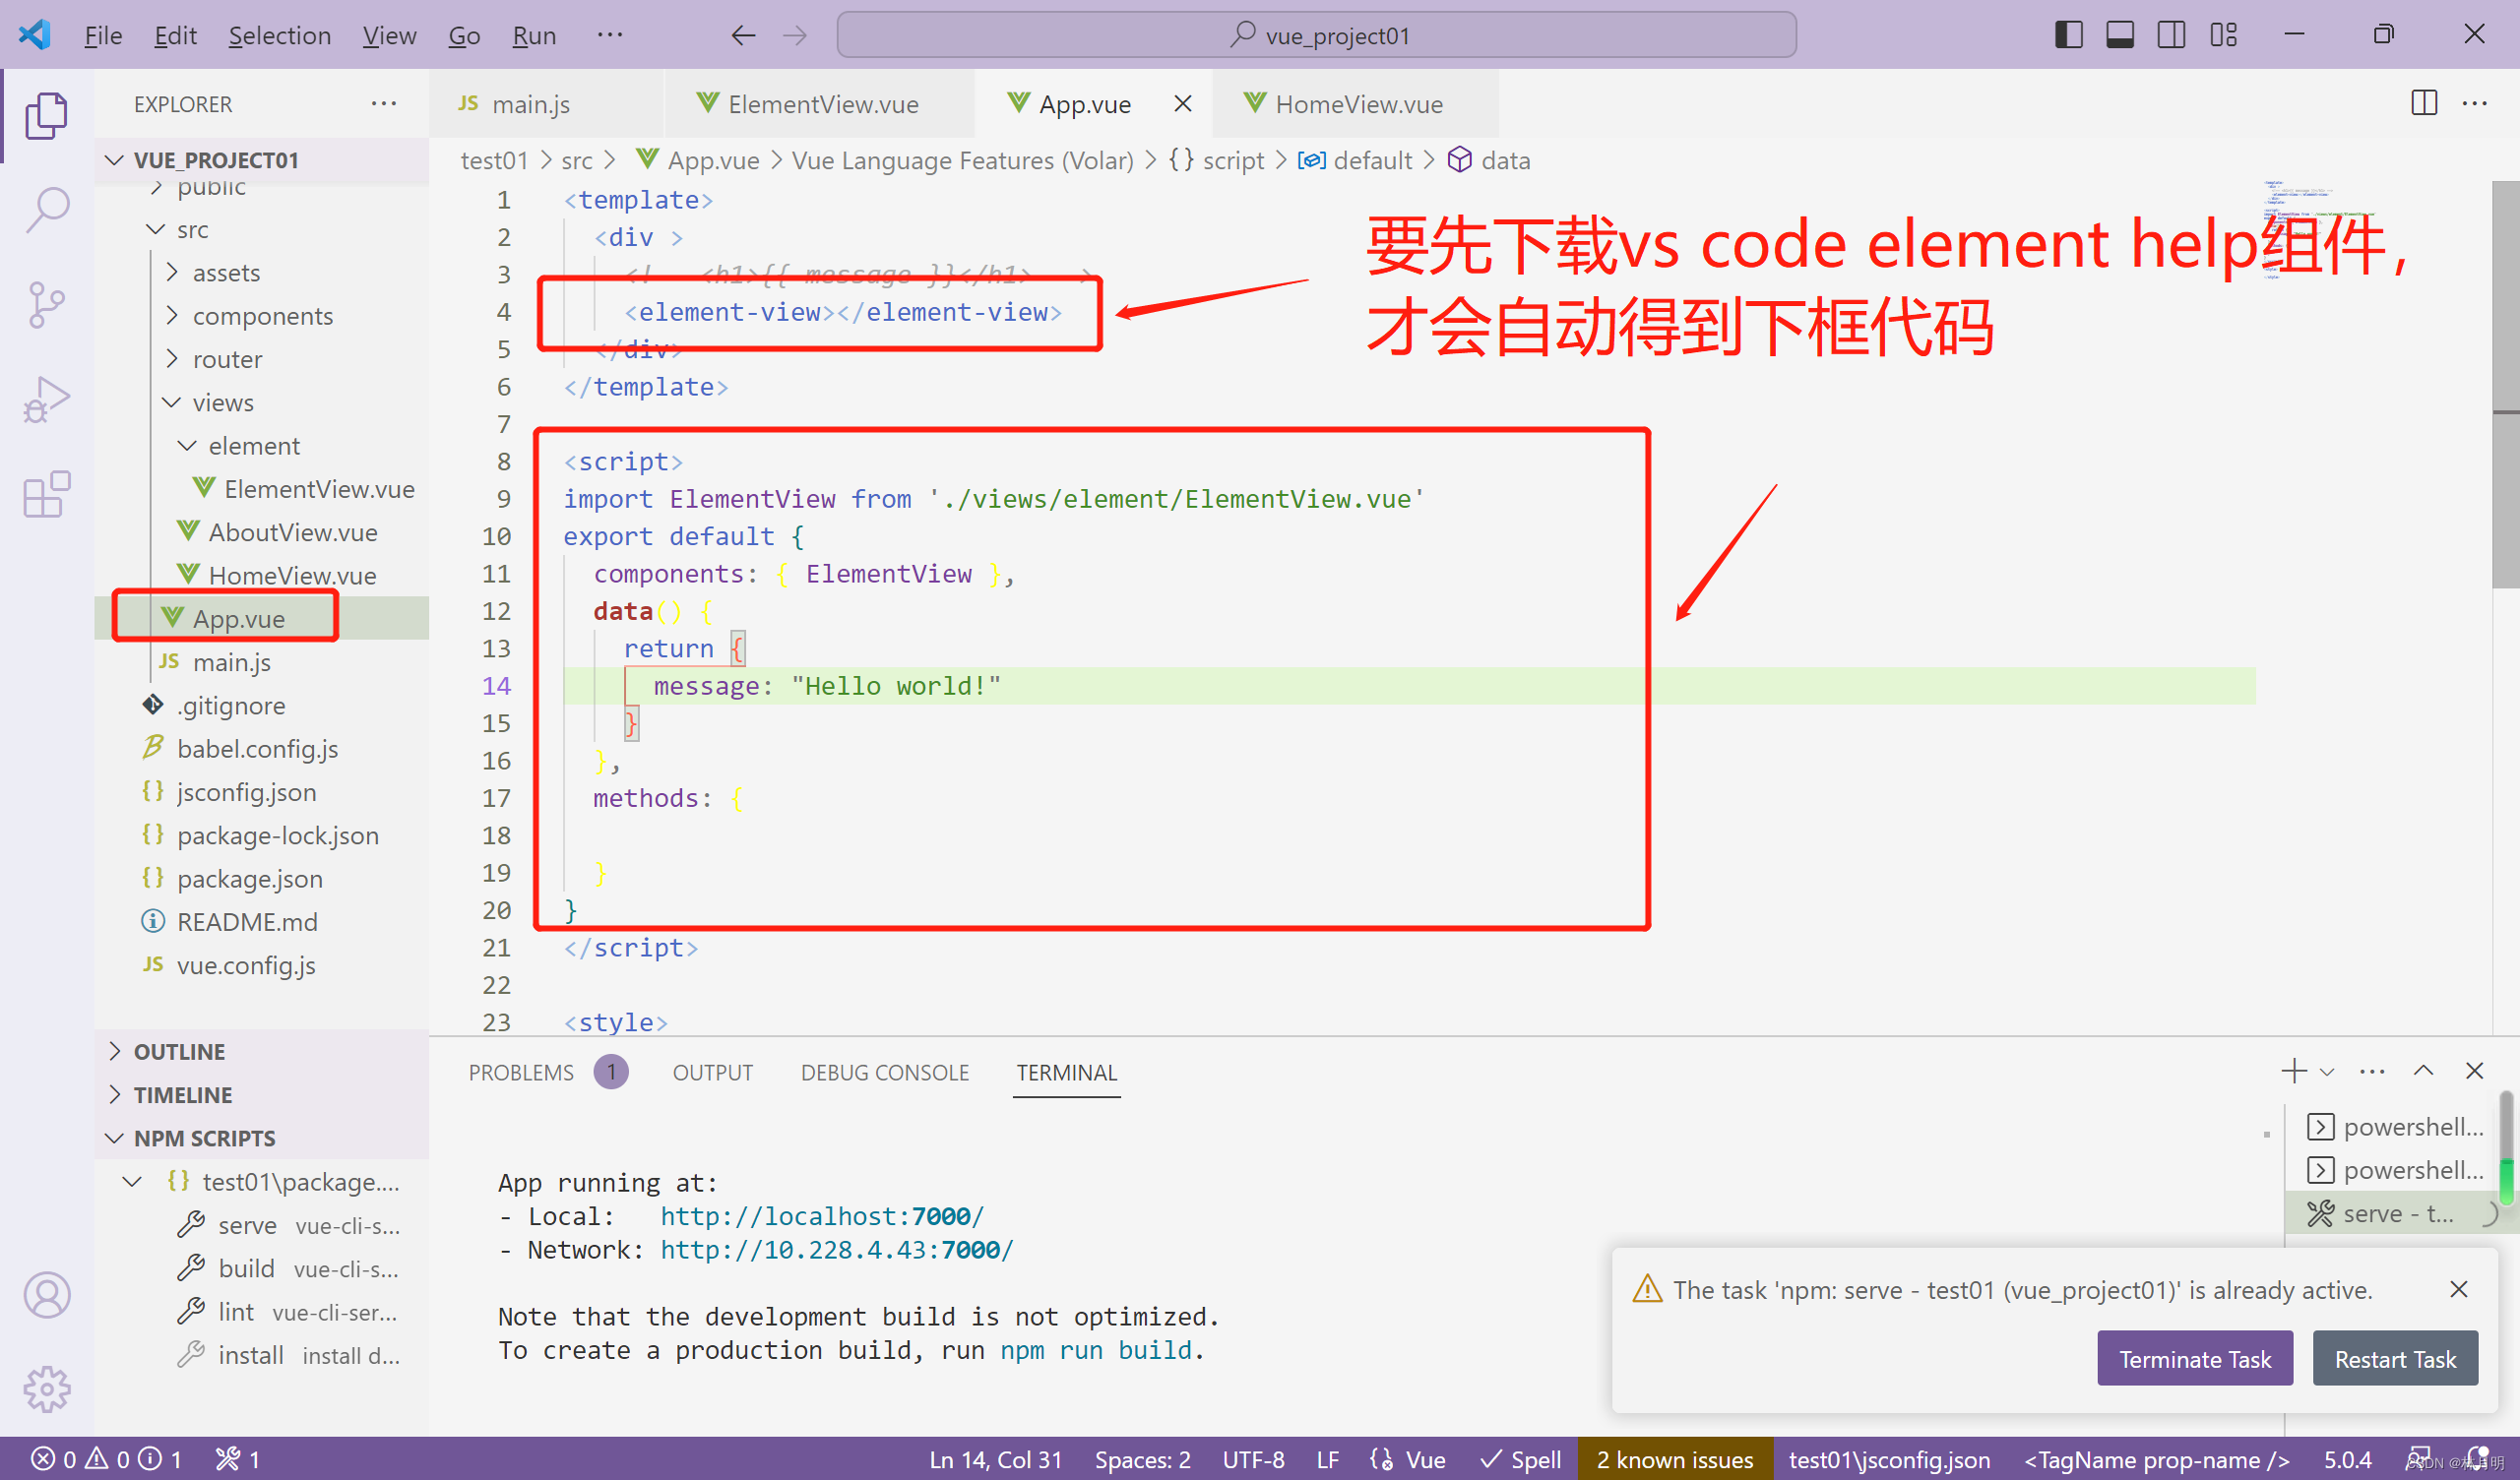The image size is (2520, 1480).
Task: Click the Split Editor icon above the code
Action: (x=2424, y=103)
